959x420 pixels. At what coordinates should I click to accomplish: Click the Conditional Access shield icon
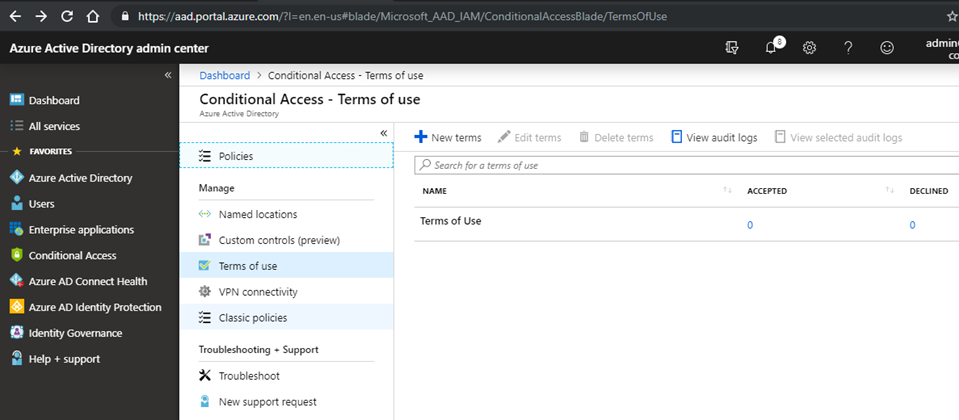click(x=17, y=256)
